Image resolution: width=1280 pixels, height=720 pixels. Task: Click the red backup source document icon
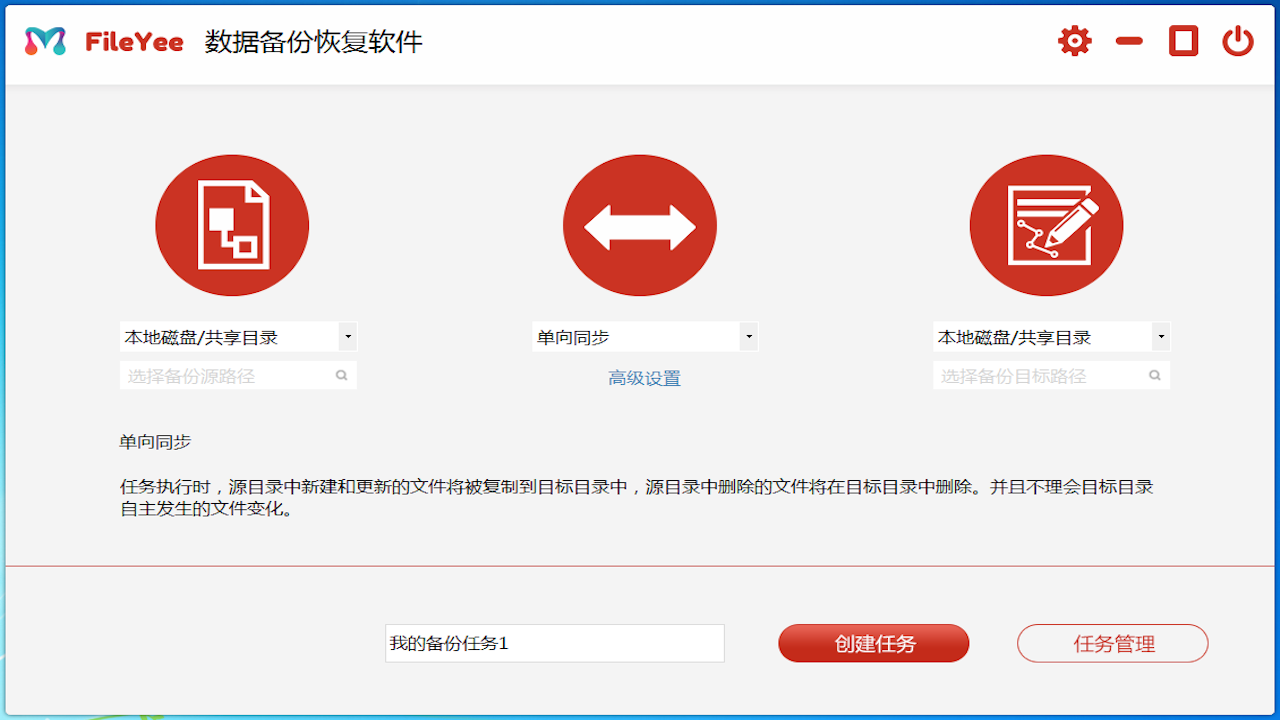click(x=232, y=225)
